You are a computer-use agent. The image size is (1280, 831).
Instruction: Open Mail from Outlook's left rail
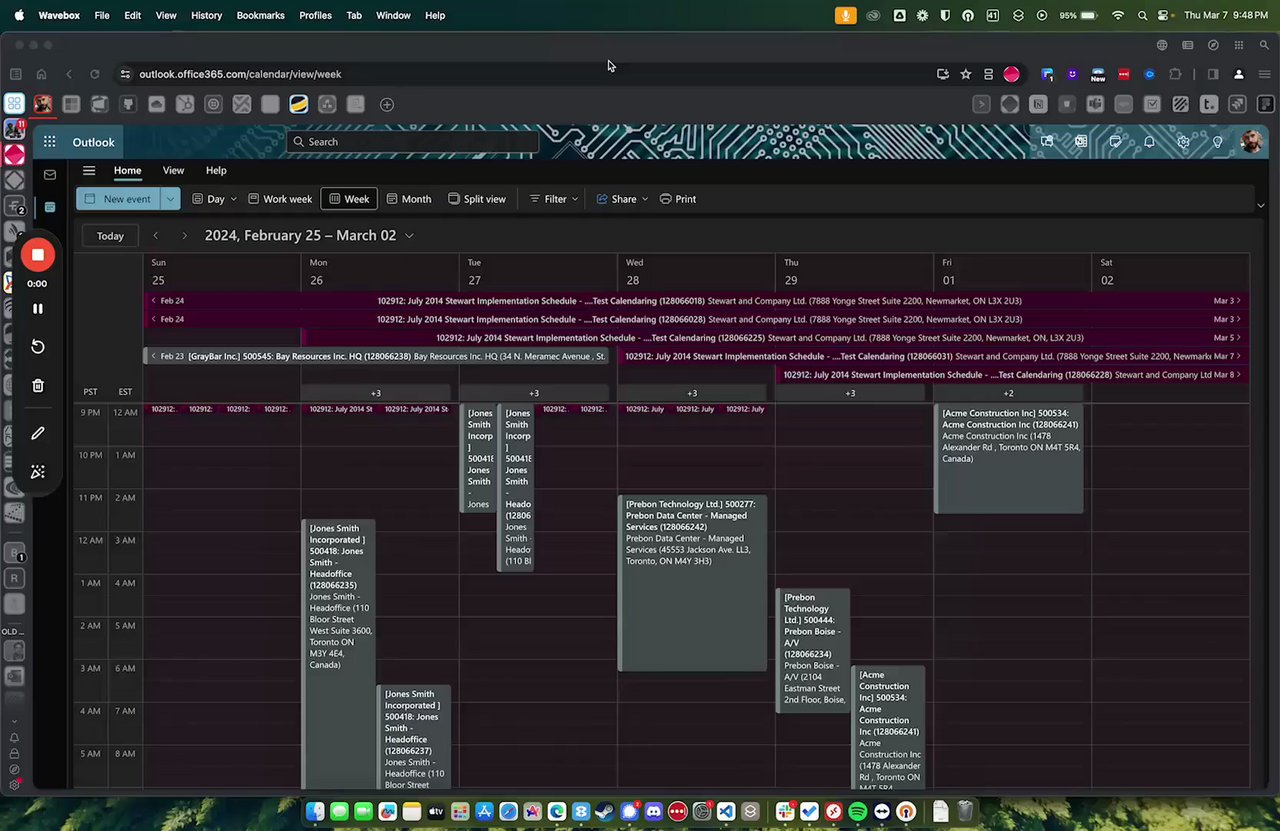50,175
